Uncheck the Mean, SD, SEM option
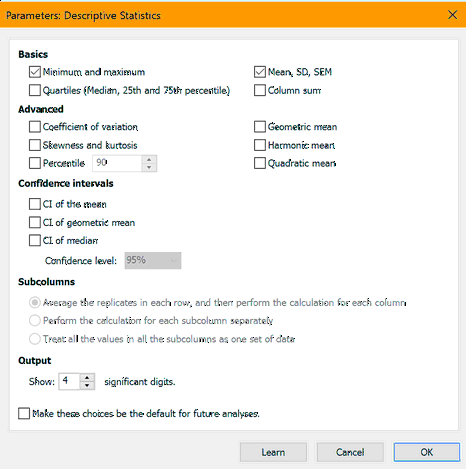Screen dimensions: 466x469 260,72
